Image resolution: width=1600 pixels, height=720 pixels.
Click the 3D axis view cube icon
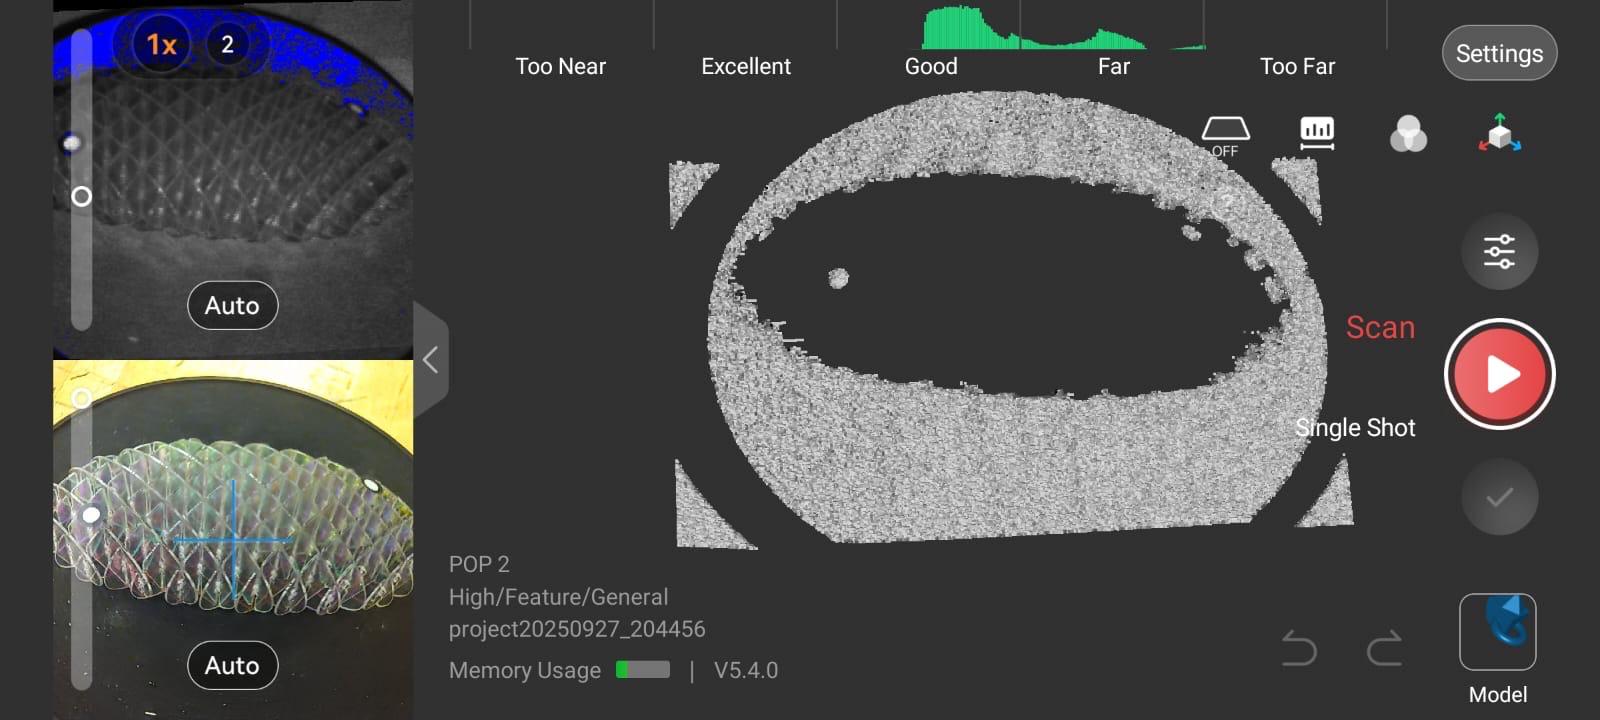pyautogui.click(x=1499, y=134)
